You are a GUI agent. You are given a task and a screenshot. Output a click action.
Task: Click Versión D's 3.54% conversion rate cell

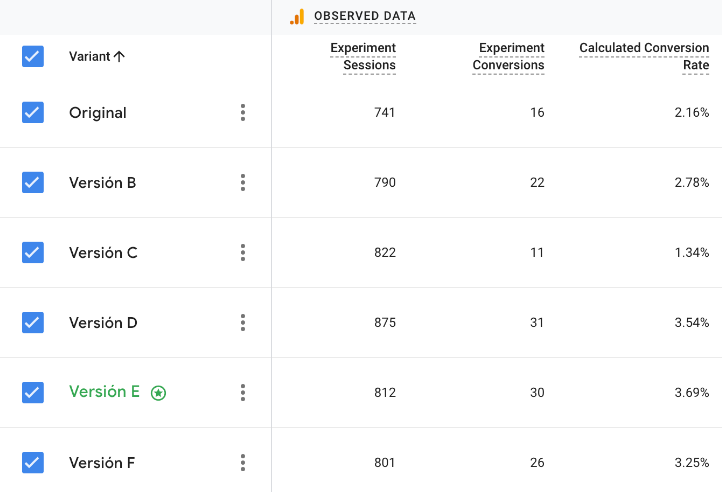[x=691, y=323]
